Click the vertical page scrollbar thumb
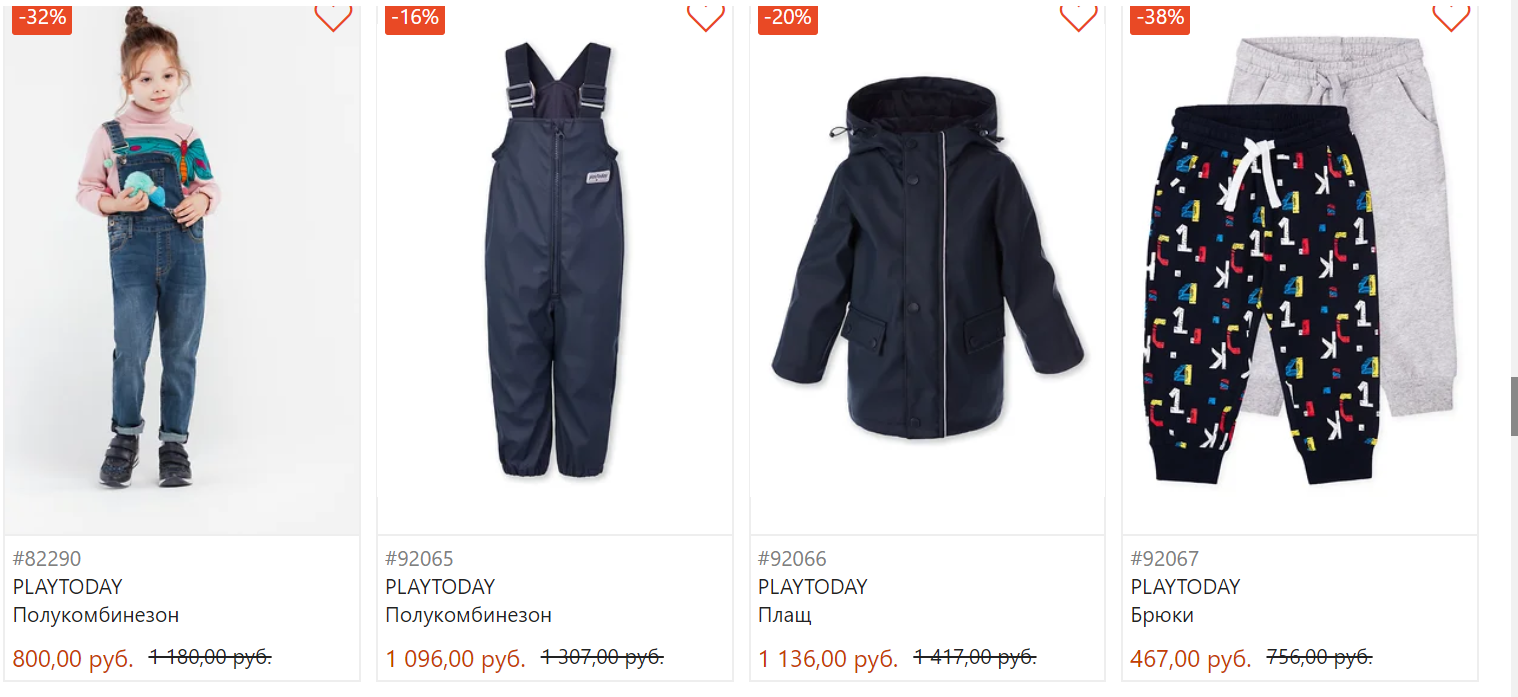1518x697 pixels. [1514, 406]
